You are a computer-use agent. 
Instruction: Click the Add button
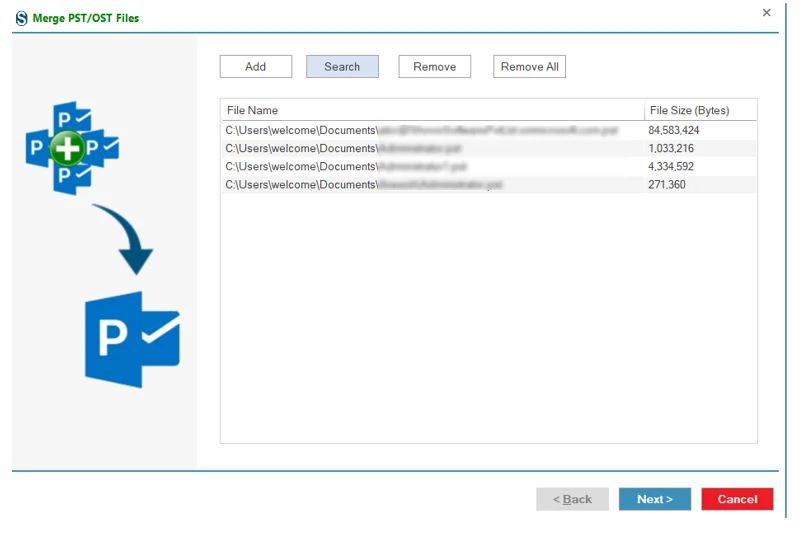pos(255,66)
